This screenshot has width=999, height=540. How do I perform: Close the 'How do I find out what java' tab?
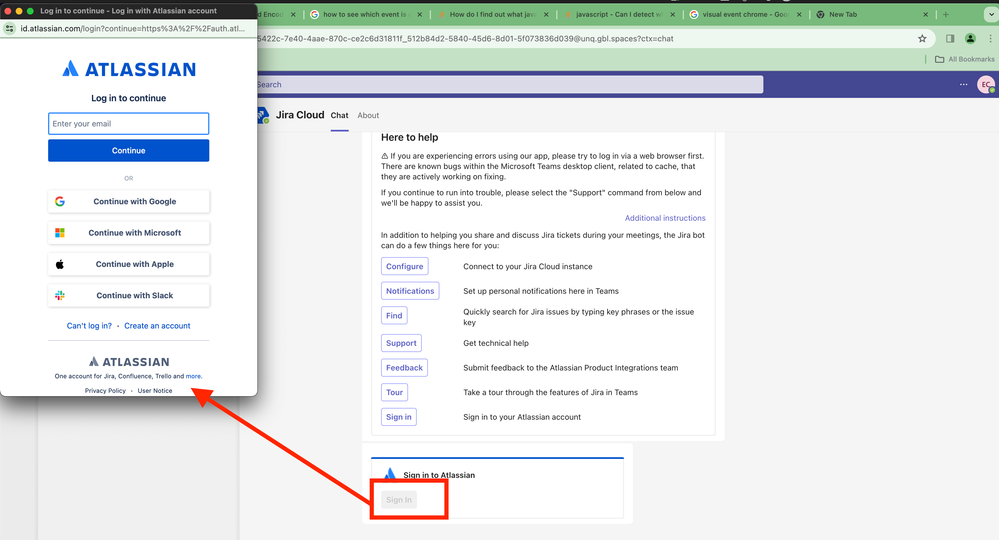click(x=546, y=14)
